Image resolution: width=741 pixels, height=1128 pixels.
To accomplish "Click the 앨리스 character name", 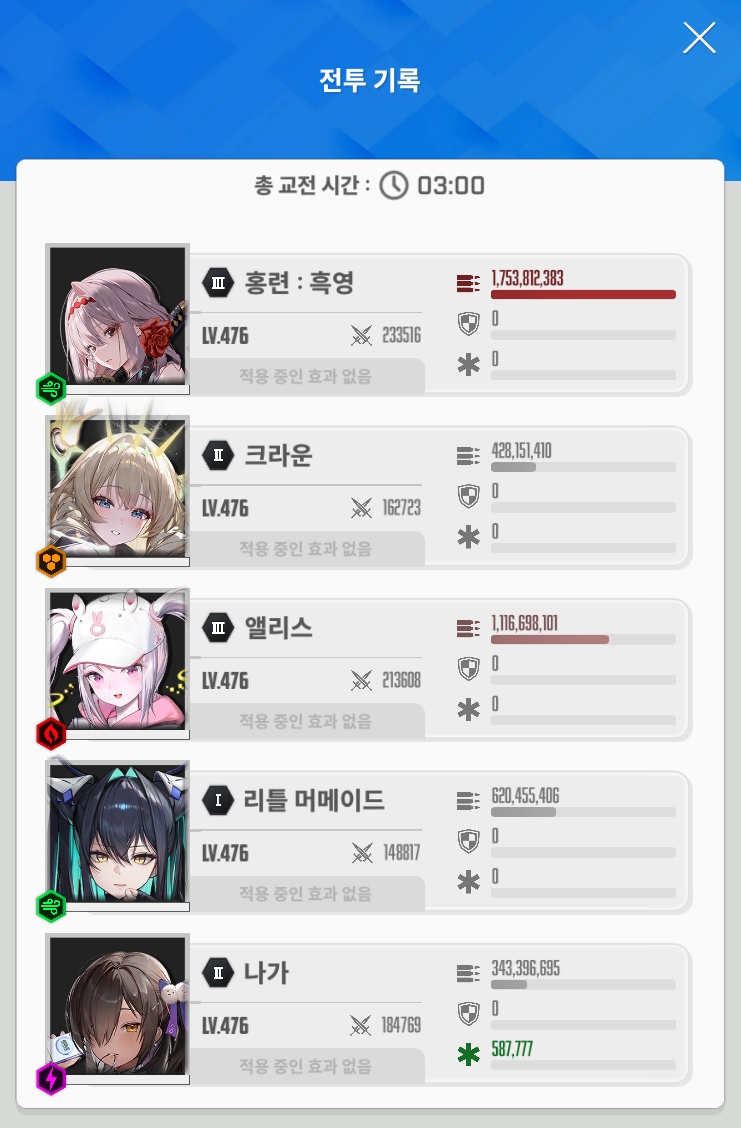I will 279,628.
